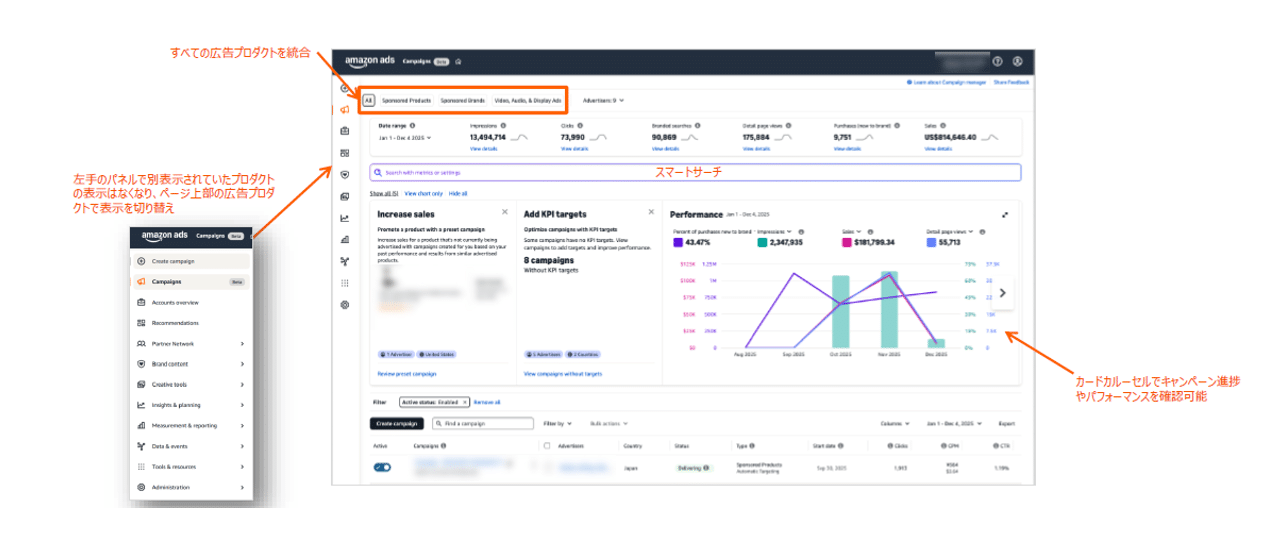Click the Review preset campaign link
This screenshot has width=1279, height=535.
click(x=406, y=373)
